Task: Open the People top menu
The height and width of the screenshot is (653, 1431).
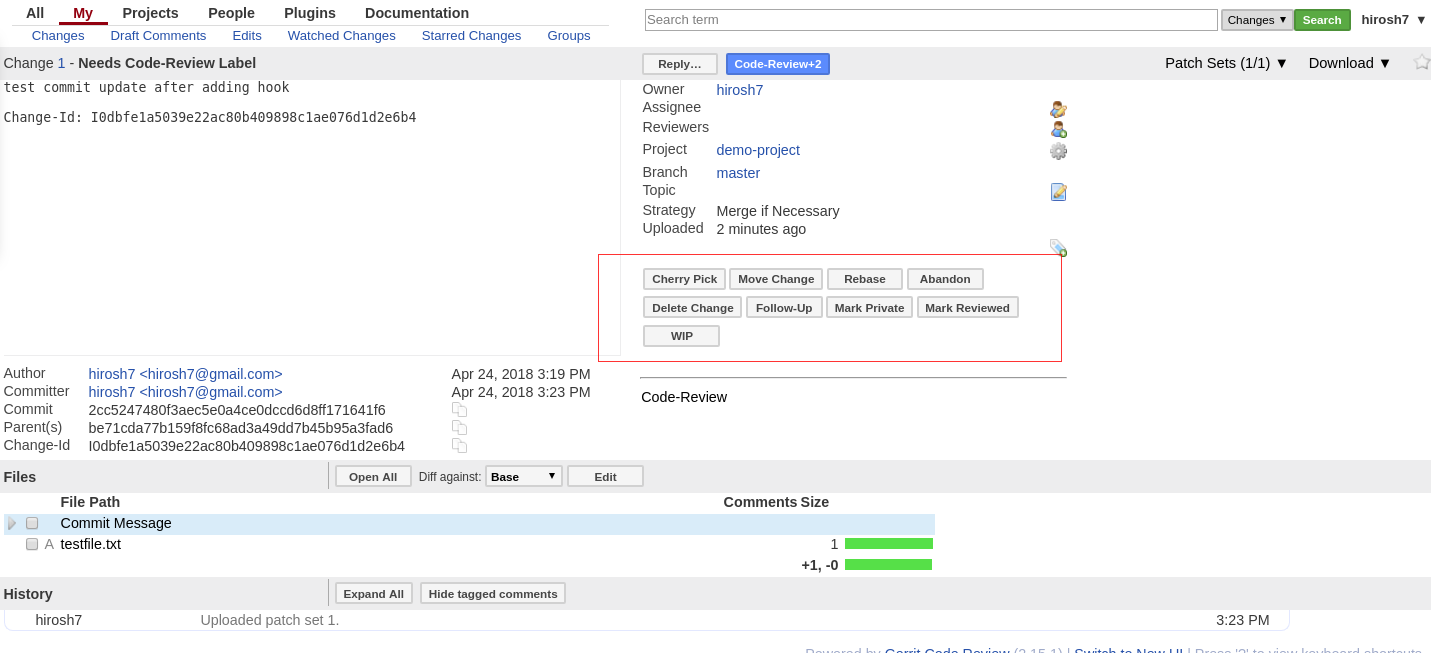Action: (x=231, y=13)
